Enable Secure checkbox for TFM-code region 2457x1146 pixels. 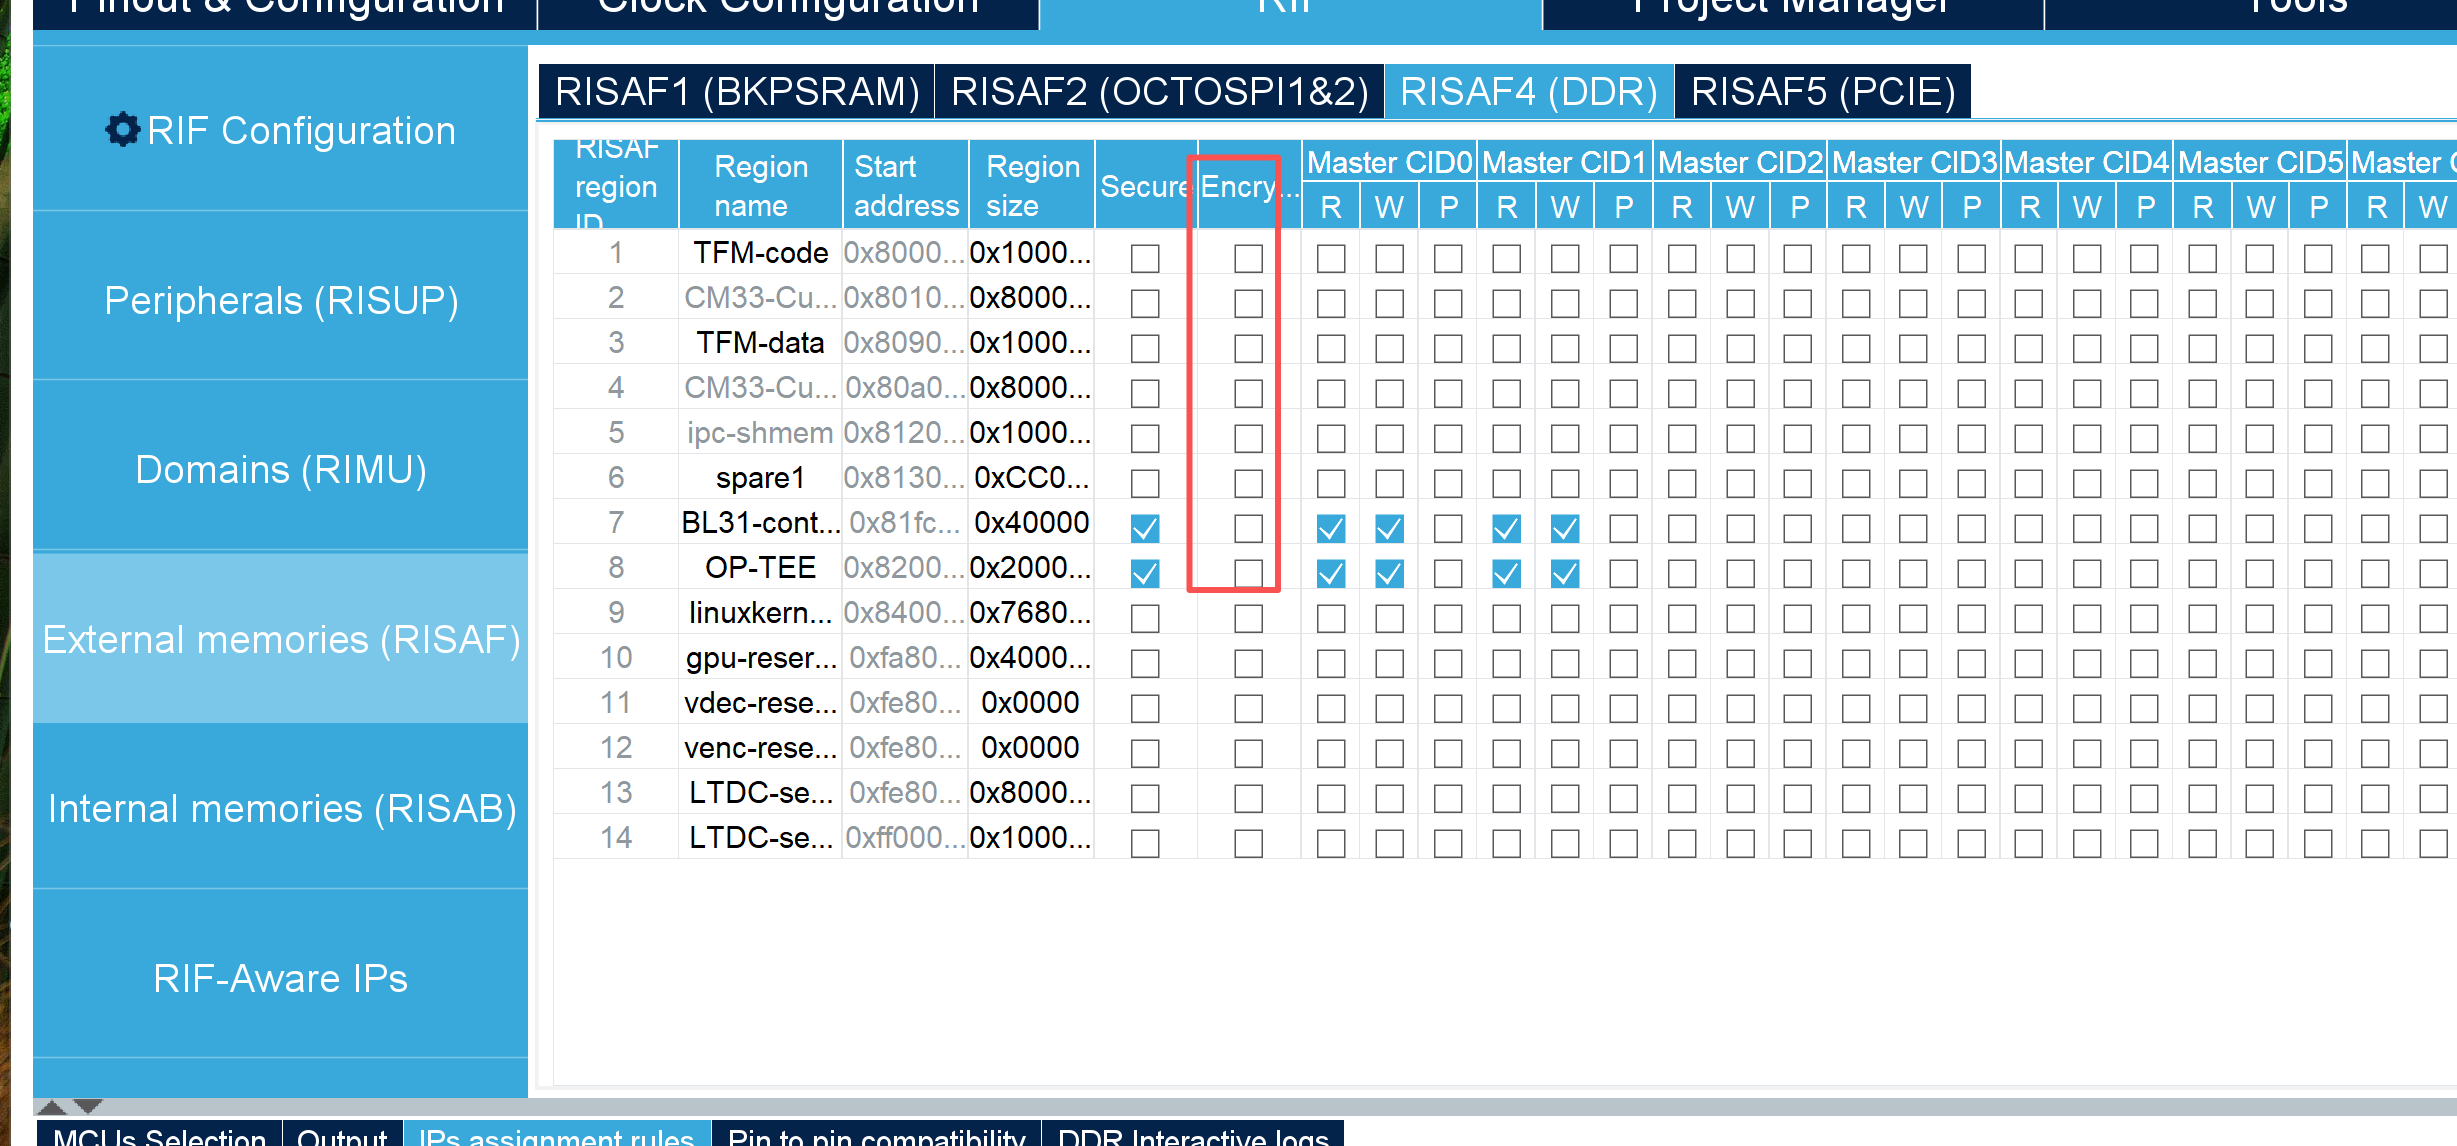[1144, 258]
